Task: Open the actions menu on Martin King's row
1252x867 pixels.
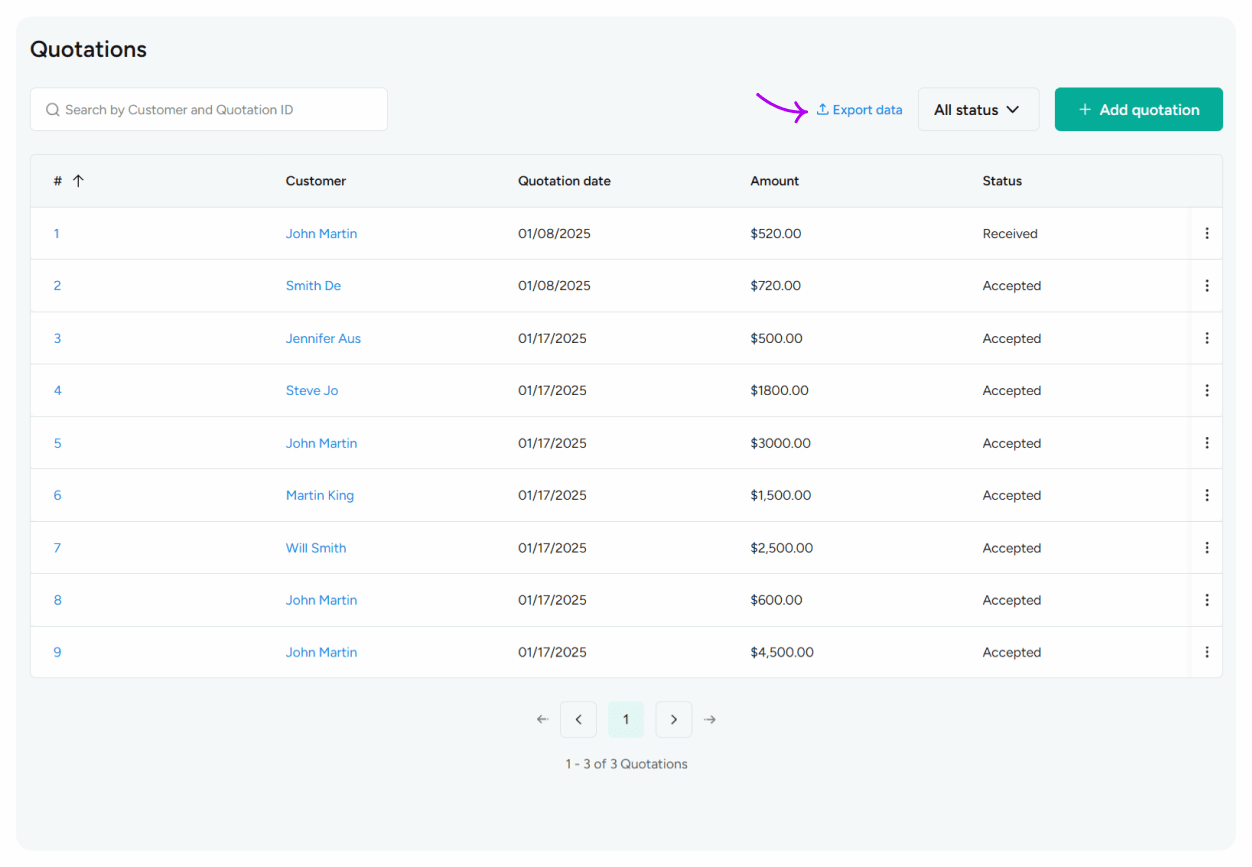Action: pos(1207,495)
